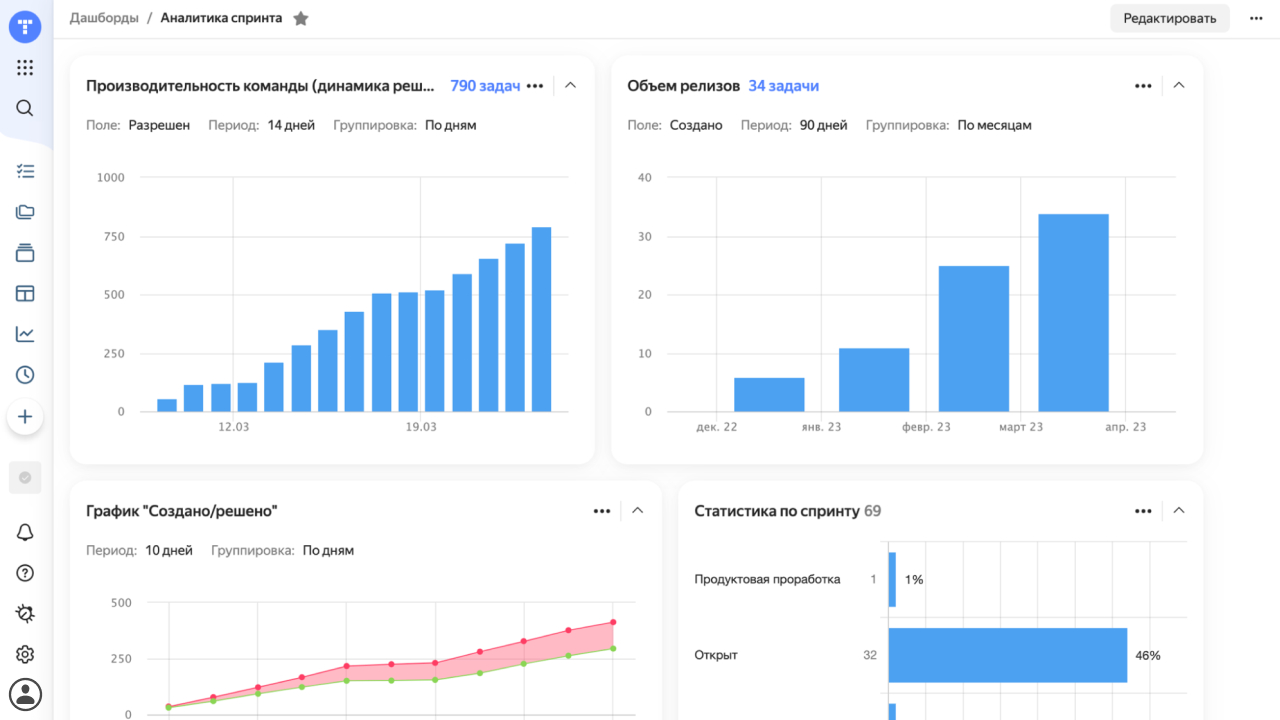Screen dimensions: 1280x720
Task: Open the task list icon in sidebar
Action: [x=25, y=171]
